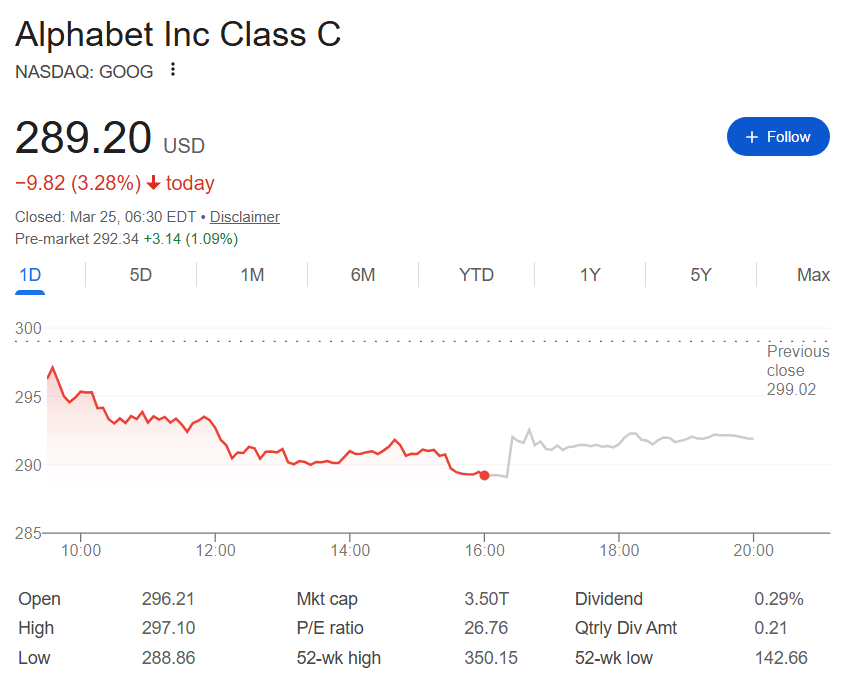
Task: Click the 12:00 point on the time axis
Action: click(x=216, y=550)
